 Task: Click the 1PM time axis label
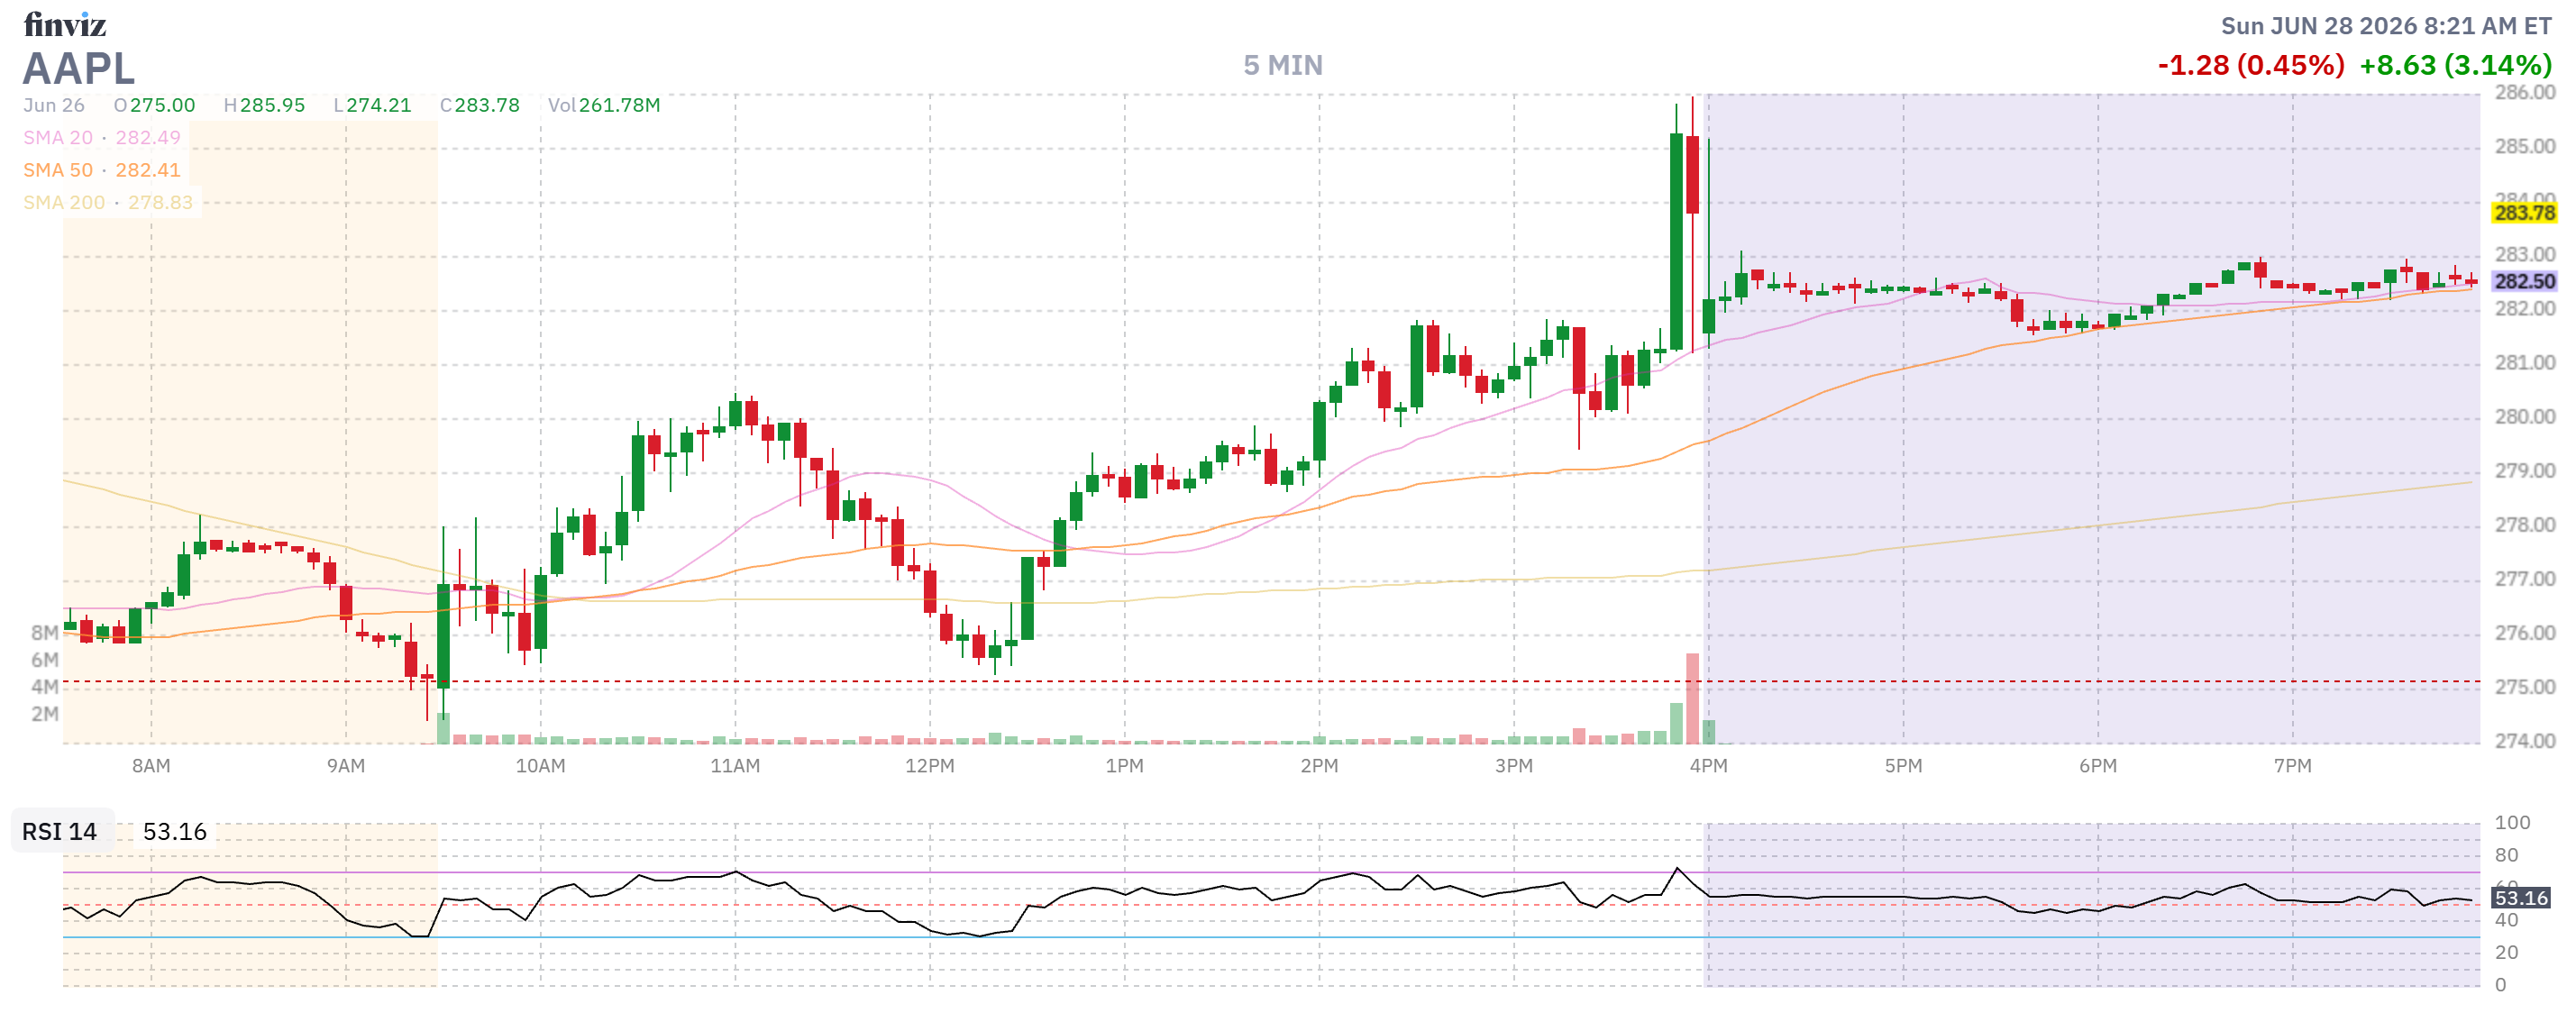(1124, 766)
